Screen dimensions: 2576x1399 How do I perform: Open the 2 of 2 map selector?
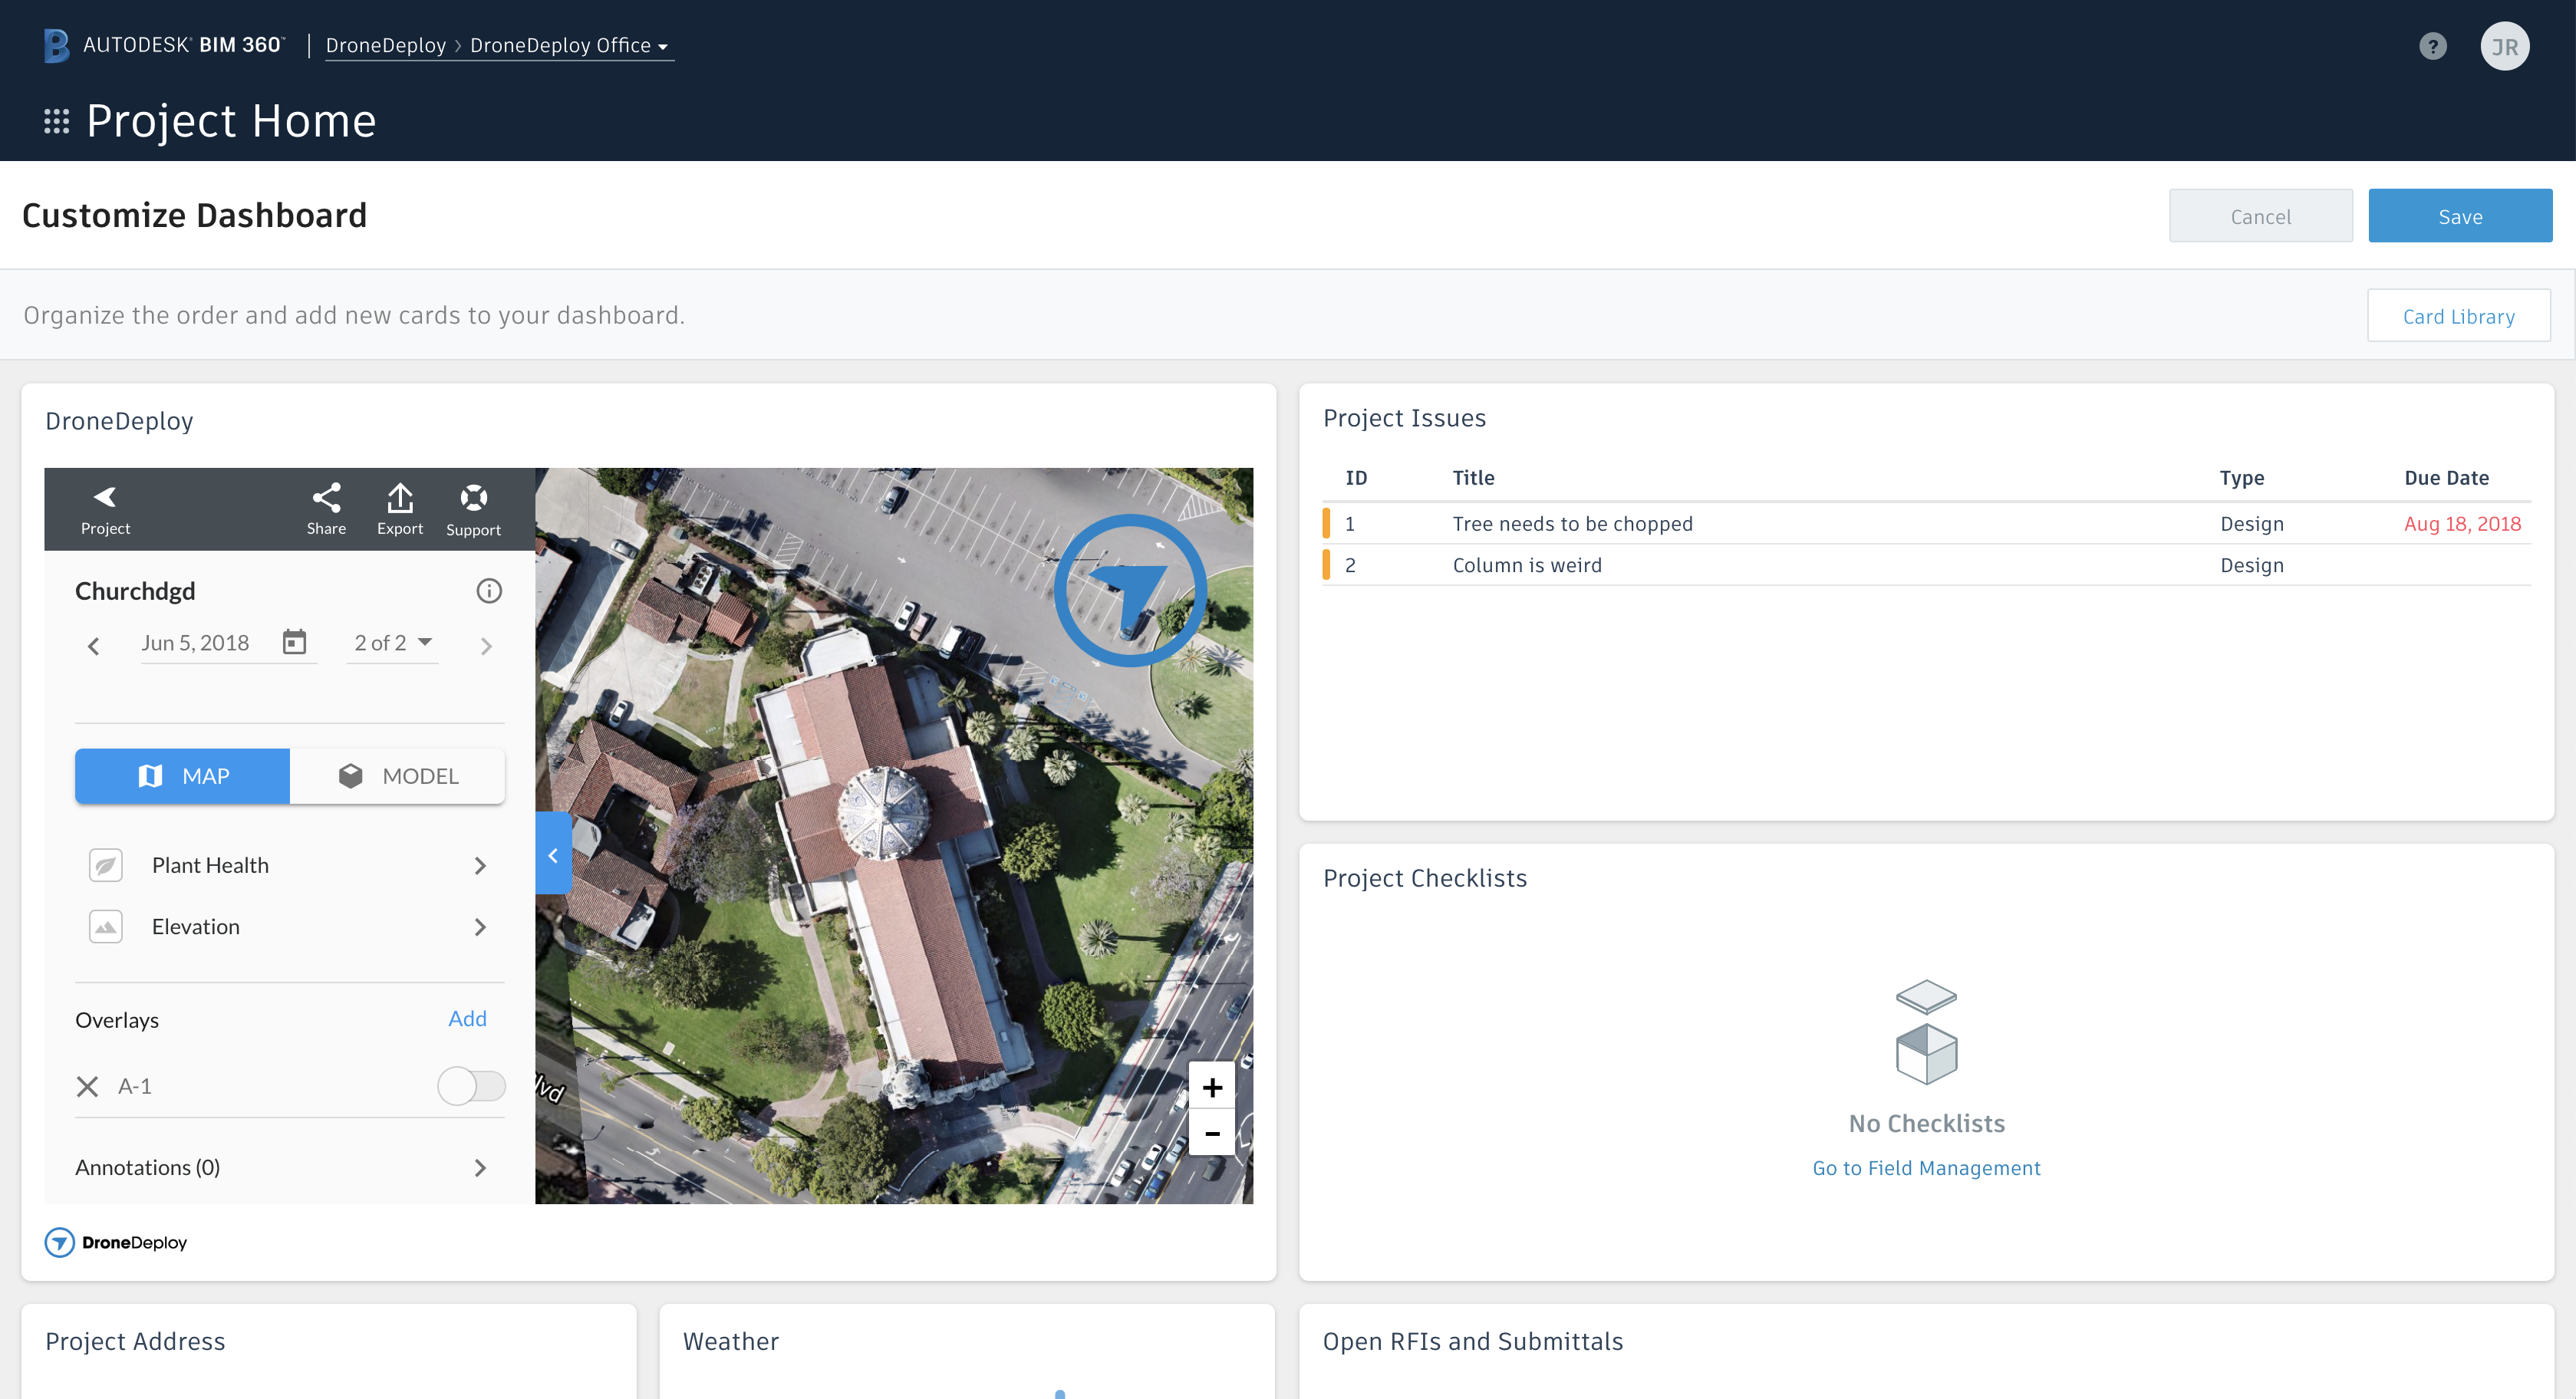click(392, 643)
